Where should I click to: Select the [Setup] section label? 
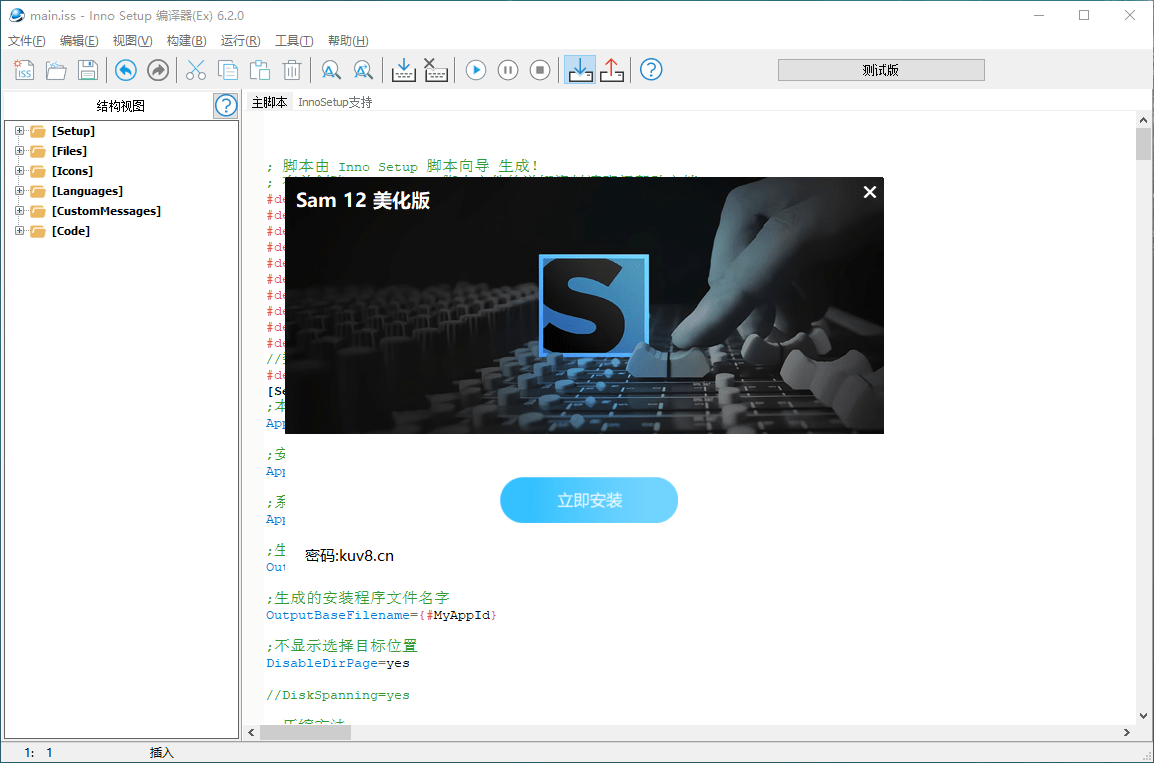coord(73,131)
